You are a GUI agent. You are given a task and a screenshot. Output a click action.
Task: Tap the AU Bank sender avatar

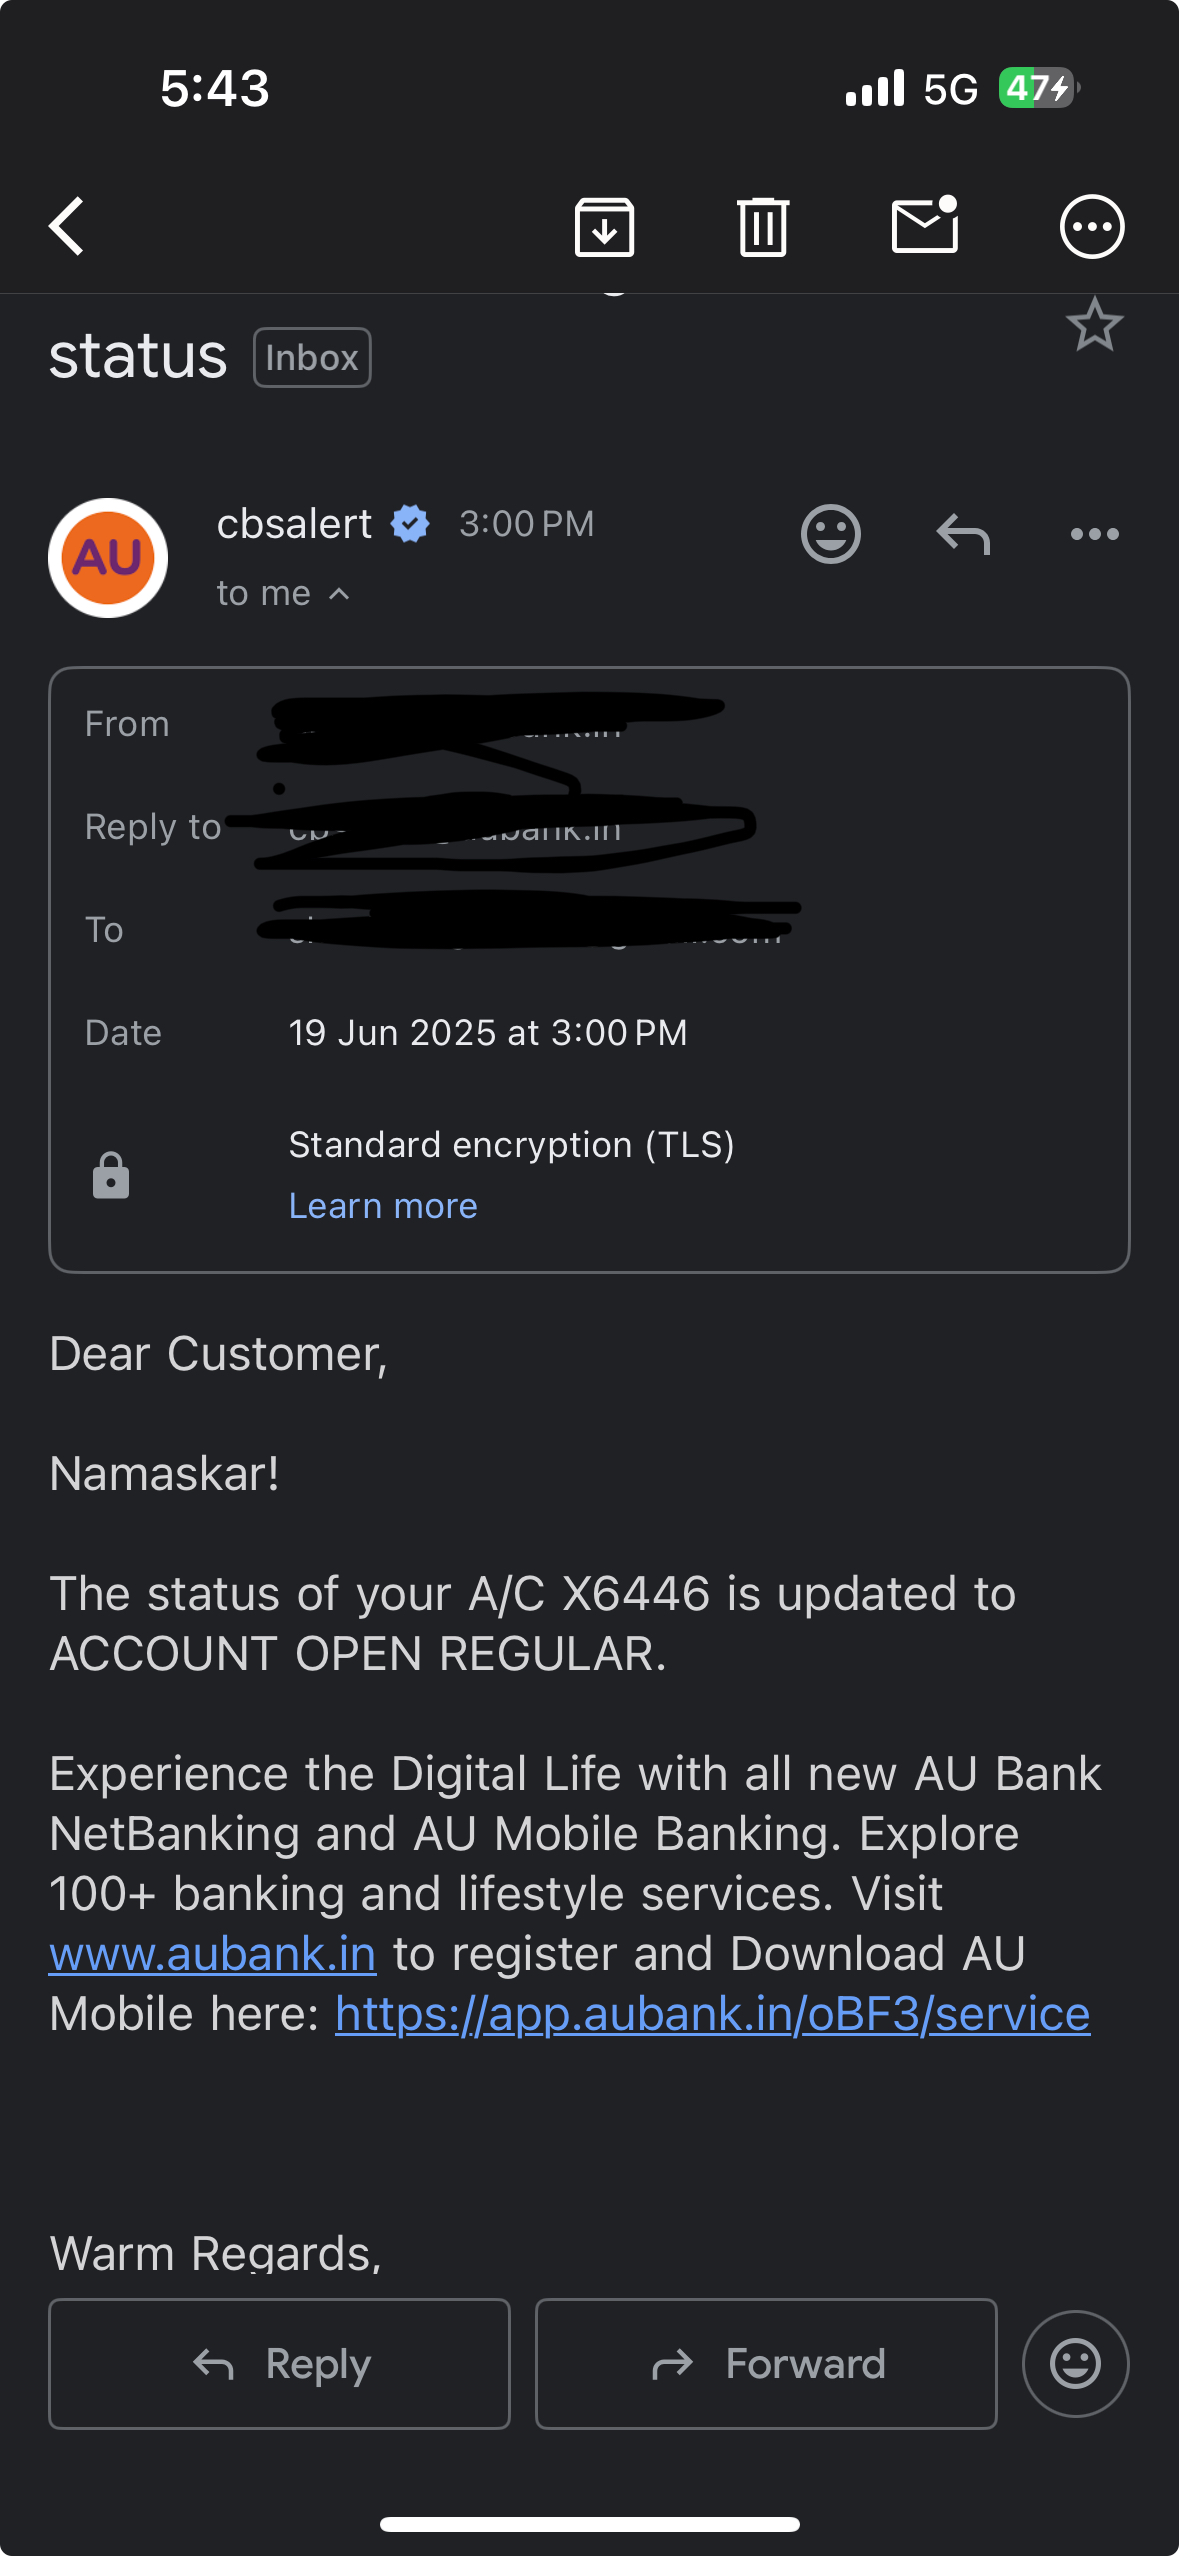(108, 558)
